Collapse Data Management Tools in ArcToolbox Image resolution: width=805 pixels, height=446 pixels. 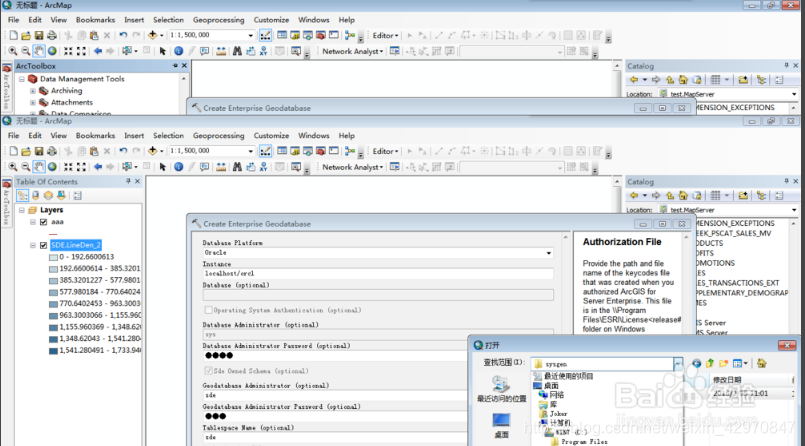pos(22,79)
